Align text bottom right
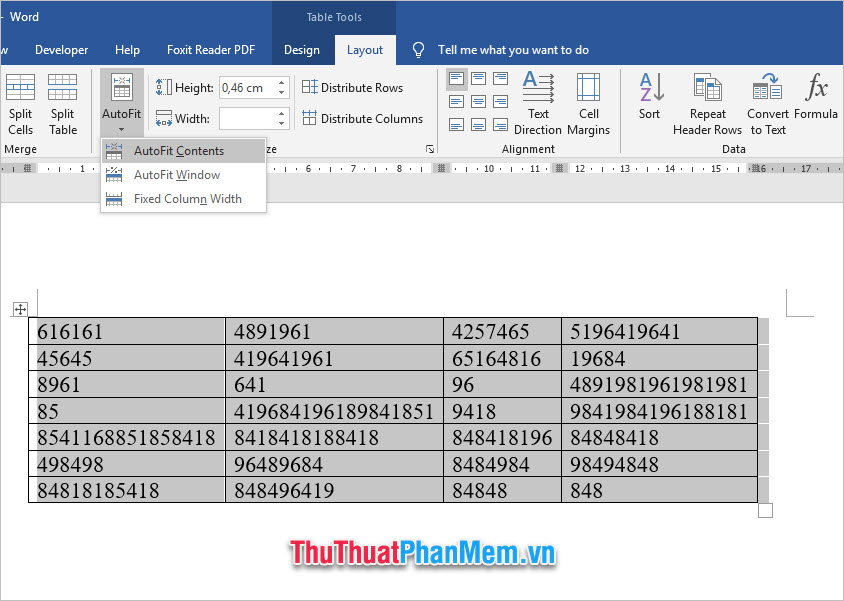Image resolution: width=844 pixels, height=601 pixels. [x=501, y=125]
